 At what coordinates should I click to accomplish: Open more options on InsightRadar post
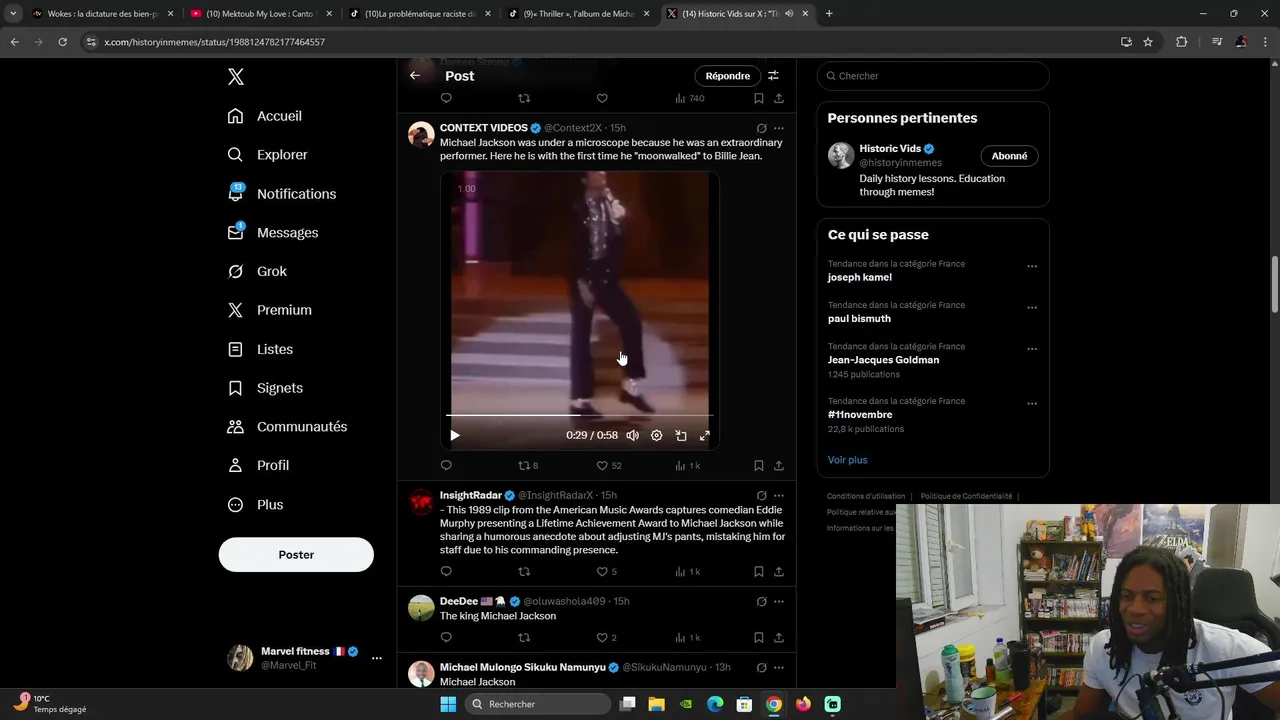point(779,495)
